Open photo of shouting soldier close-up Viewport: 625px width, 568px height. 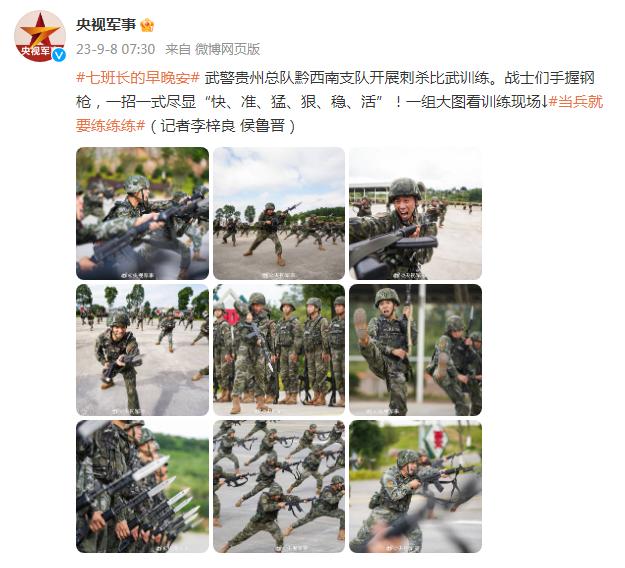click(x=415, y=213)
